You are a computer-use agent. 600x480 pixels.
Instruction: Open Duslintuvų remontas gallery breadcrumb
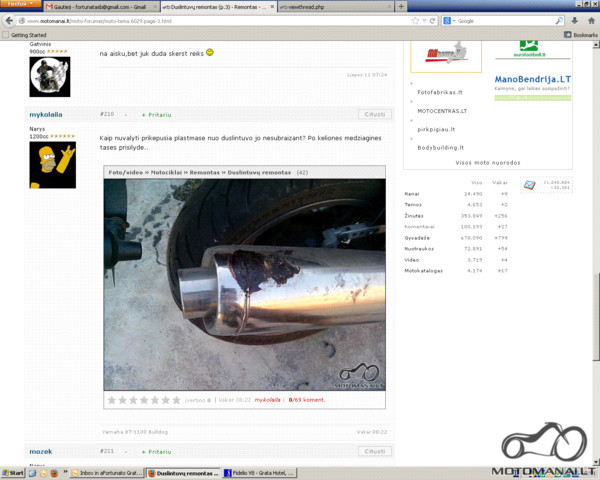259,172
